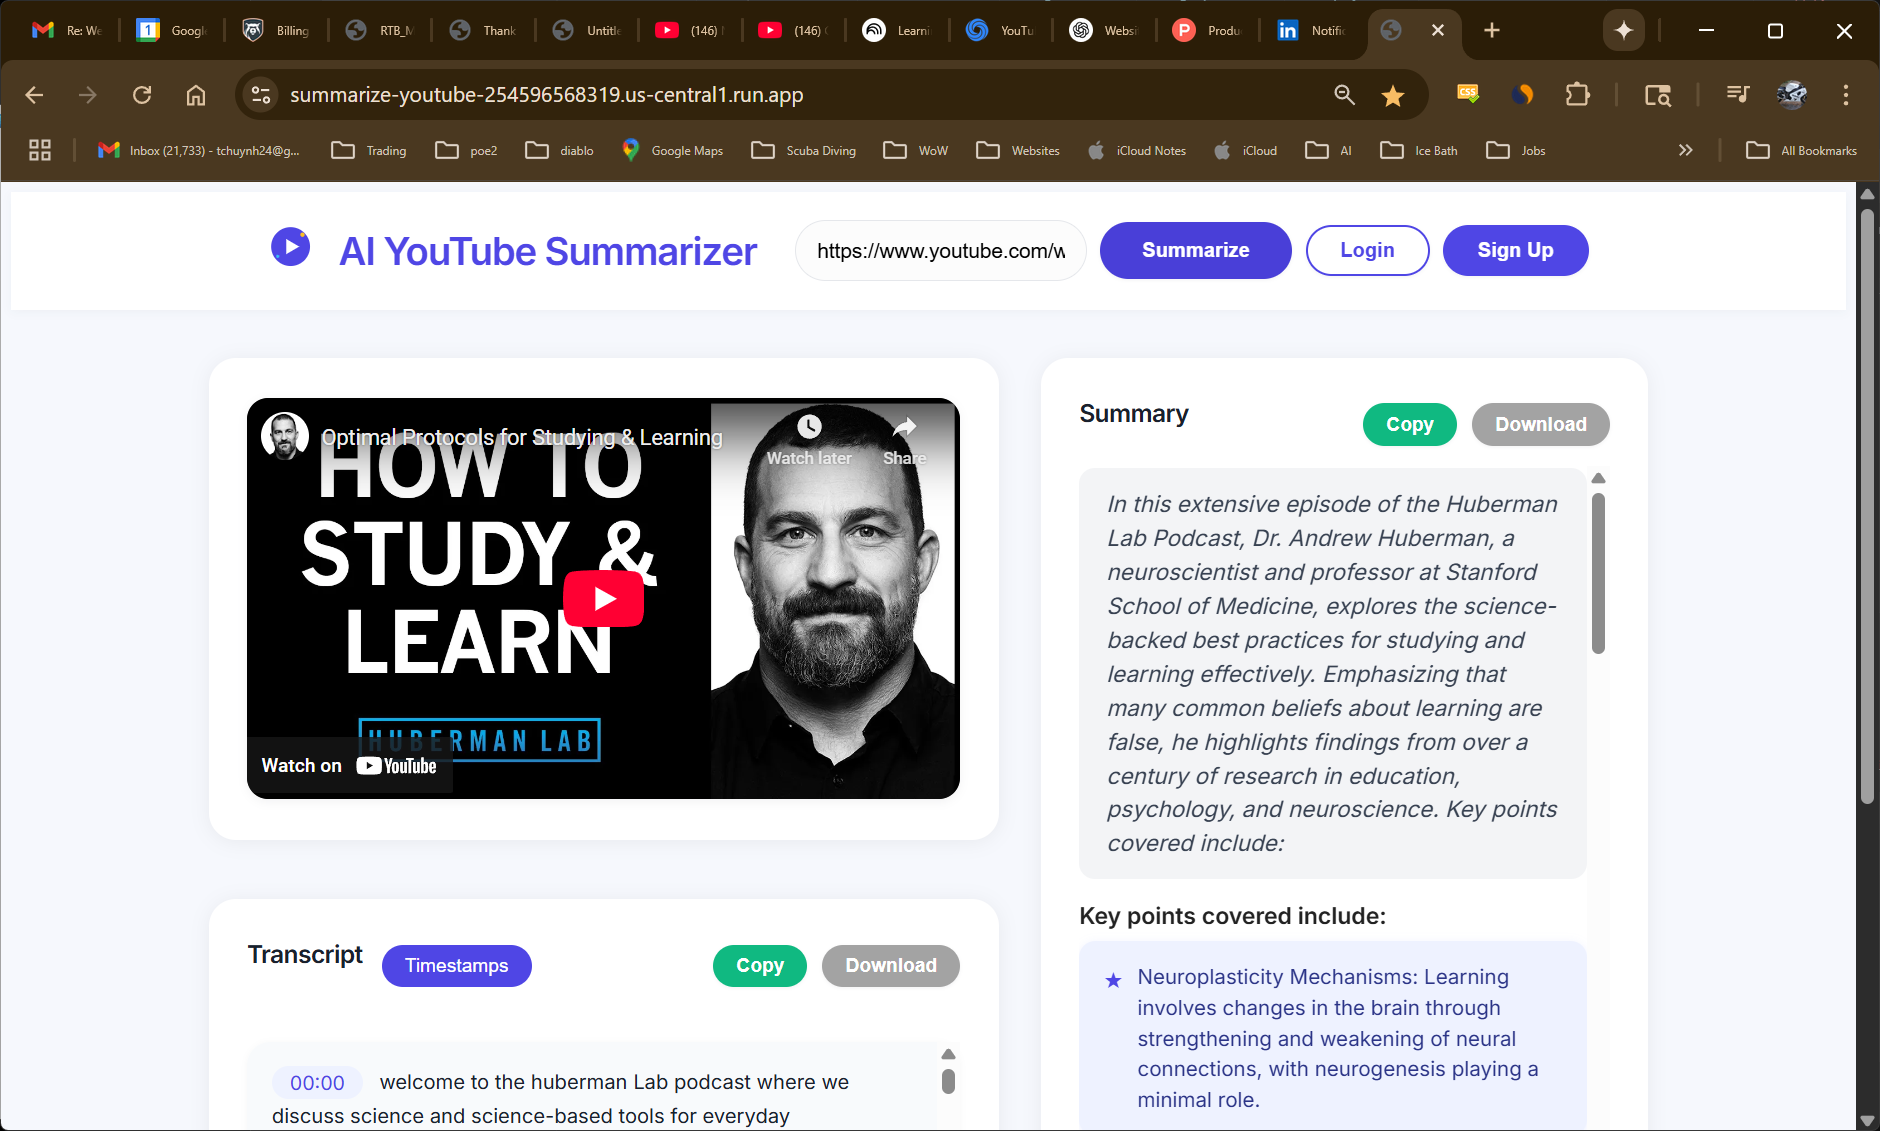Viewport: 1880px width, 1131px height.
Task: Click the browser back arrow
Action: pyautogui.click(x=34, y=95)
